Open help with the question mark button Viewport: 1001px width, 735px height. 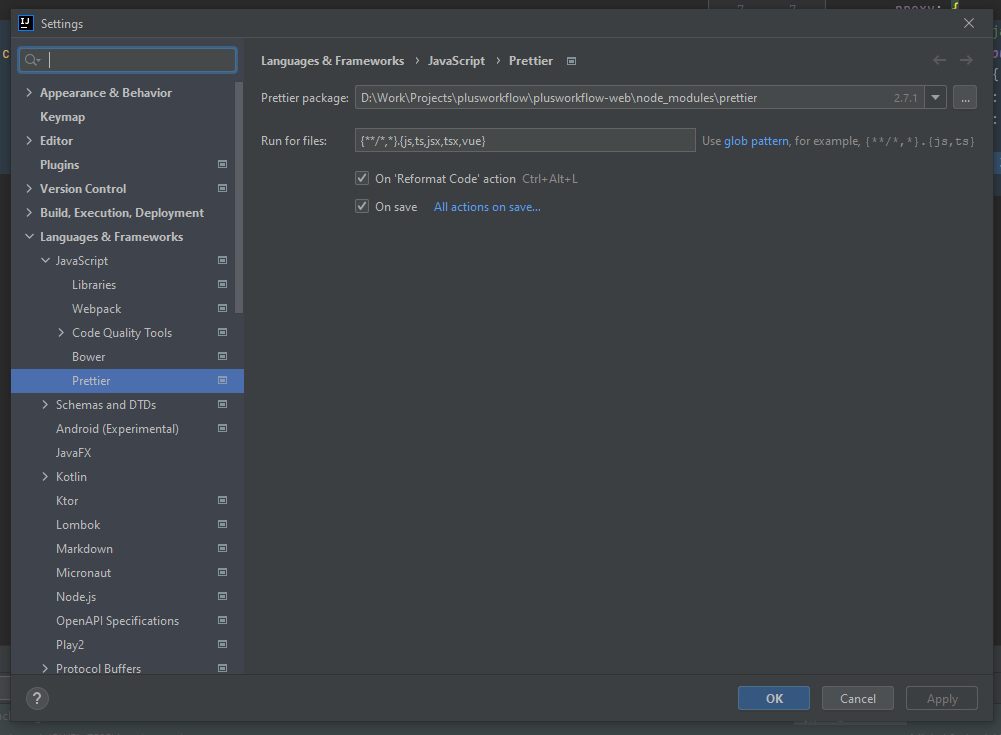click(x=37, y=698)
